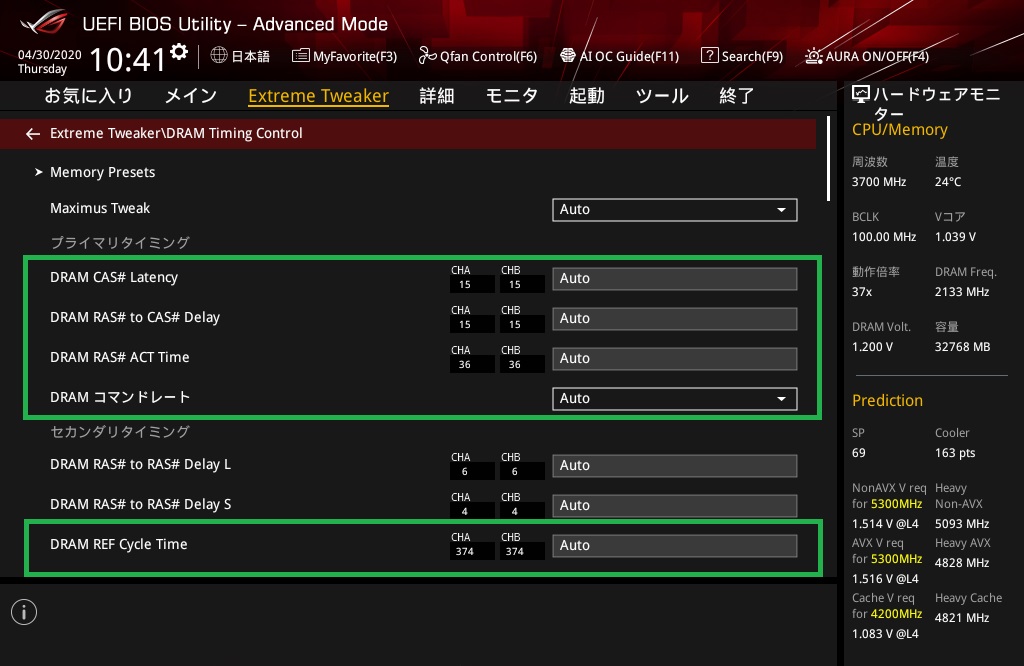Select the DRAM REF Cycle Time label
Image resolution: width=1024 pixels, height=666 pixels.
click(x=119, y=544)
